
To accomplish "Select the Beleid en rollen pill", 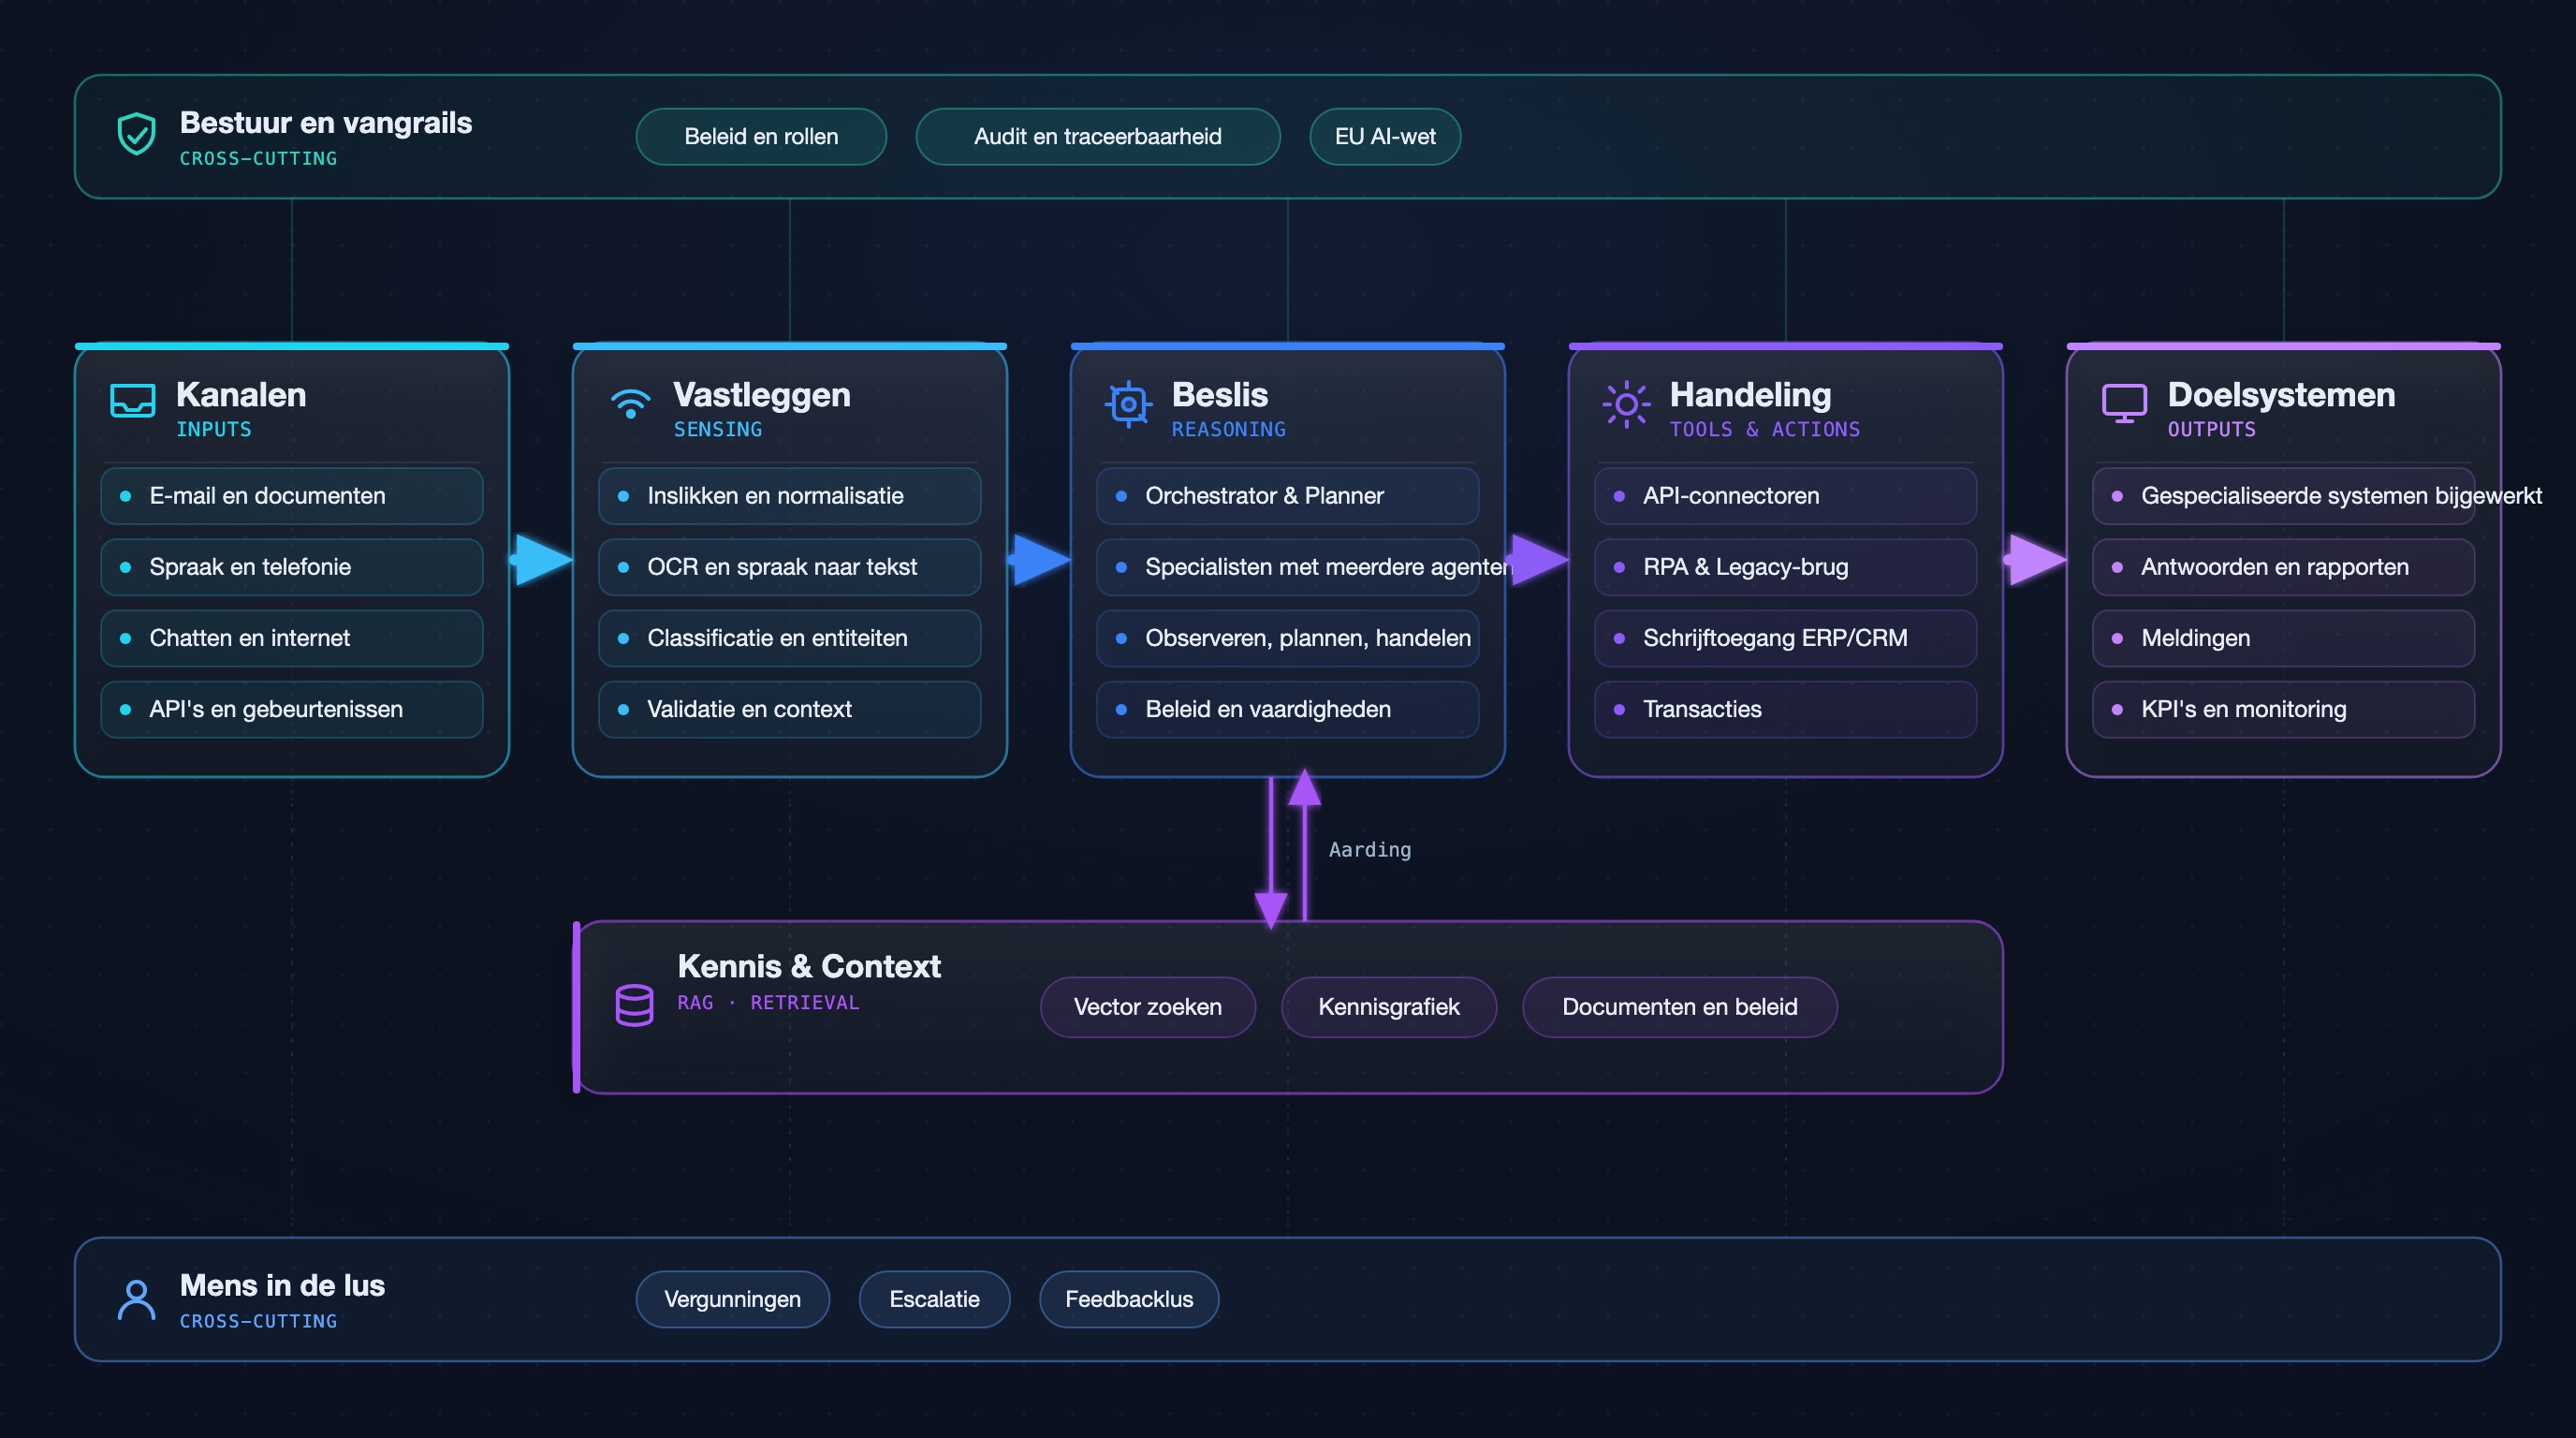I will click(x=761, y=137).
